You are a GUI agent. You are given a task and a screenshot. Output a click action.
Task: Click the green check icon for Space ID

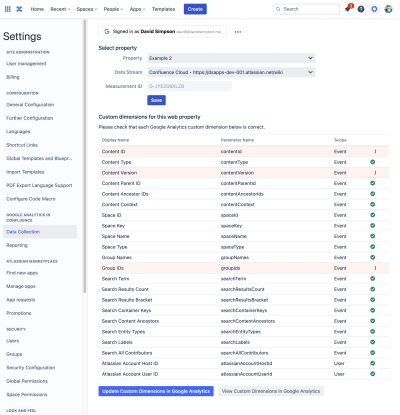click(x=373, y=215)
